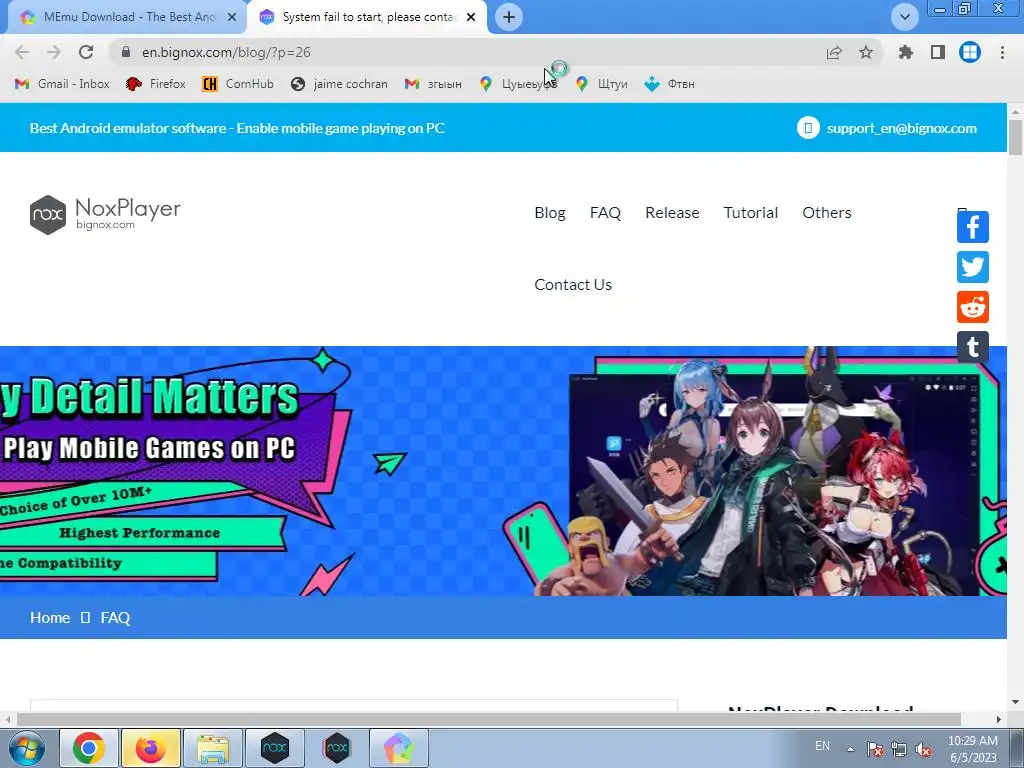Viewport: 1024px width, 768px height.
Task: Open the ComHub bookmark
Action: [238, 84]
